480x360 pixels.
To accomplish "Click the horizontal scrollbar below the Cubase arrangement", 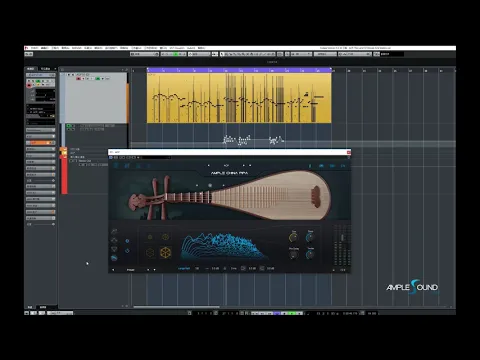I will (176, 307).
